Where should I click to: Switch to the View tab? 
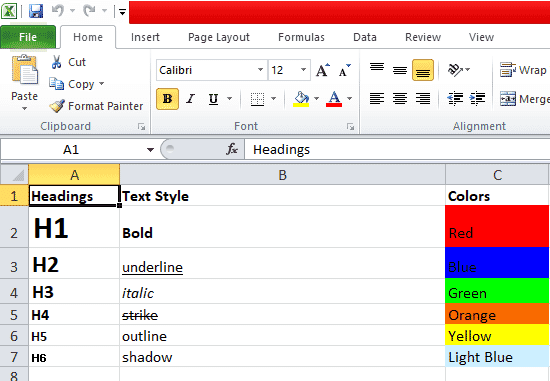tap(481, 37)
